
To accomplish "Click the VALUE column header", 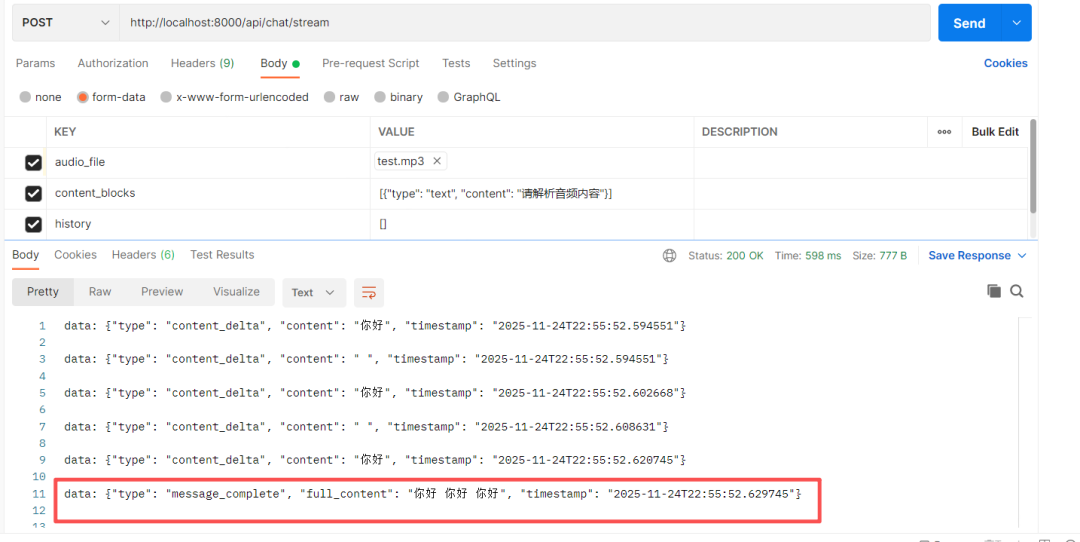I will 396,132.
